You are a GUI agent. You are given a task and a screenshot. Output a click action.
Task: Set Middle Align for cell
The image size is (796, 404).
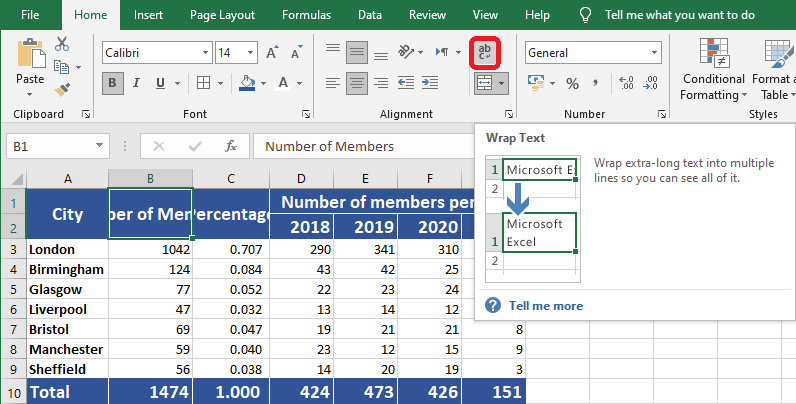[357, 52]
